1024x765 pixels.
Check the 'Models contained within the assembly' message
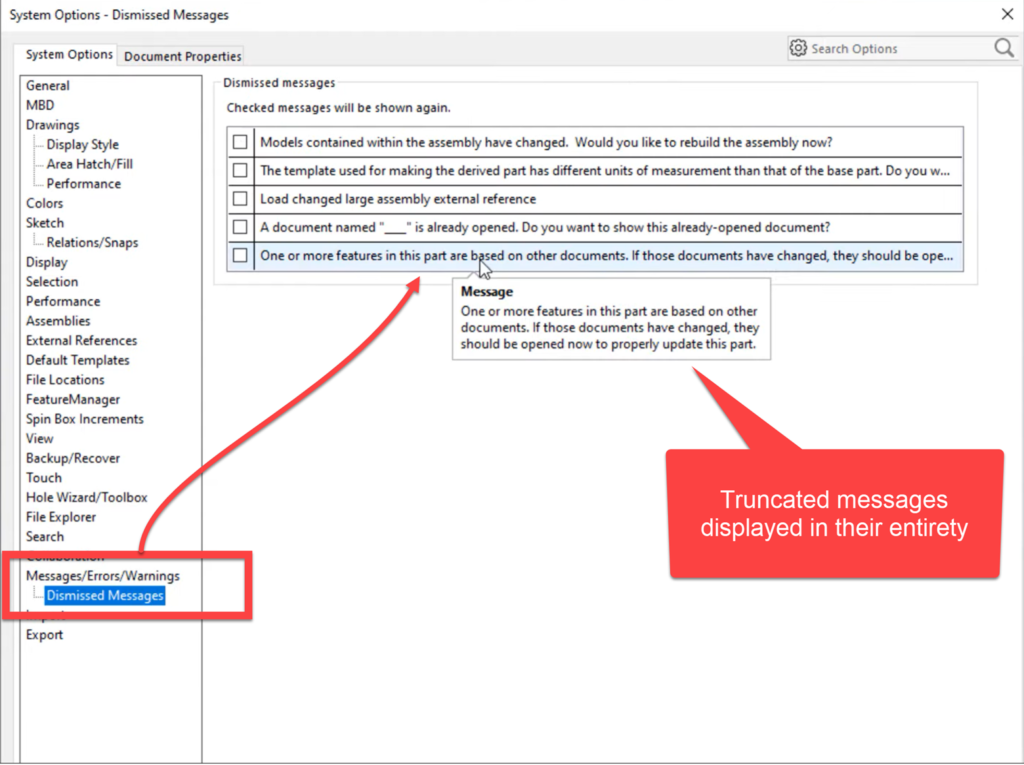click(x=240, y=142)
